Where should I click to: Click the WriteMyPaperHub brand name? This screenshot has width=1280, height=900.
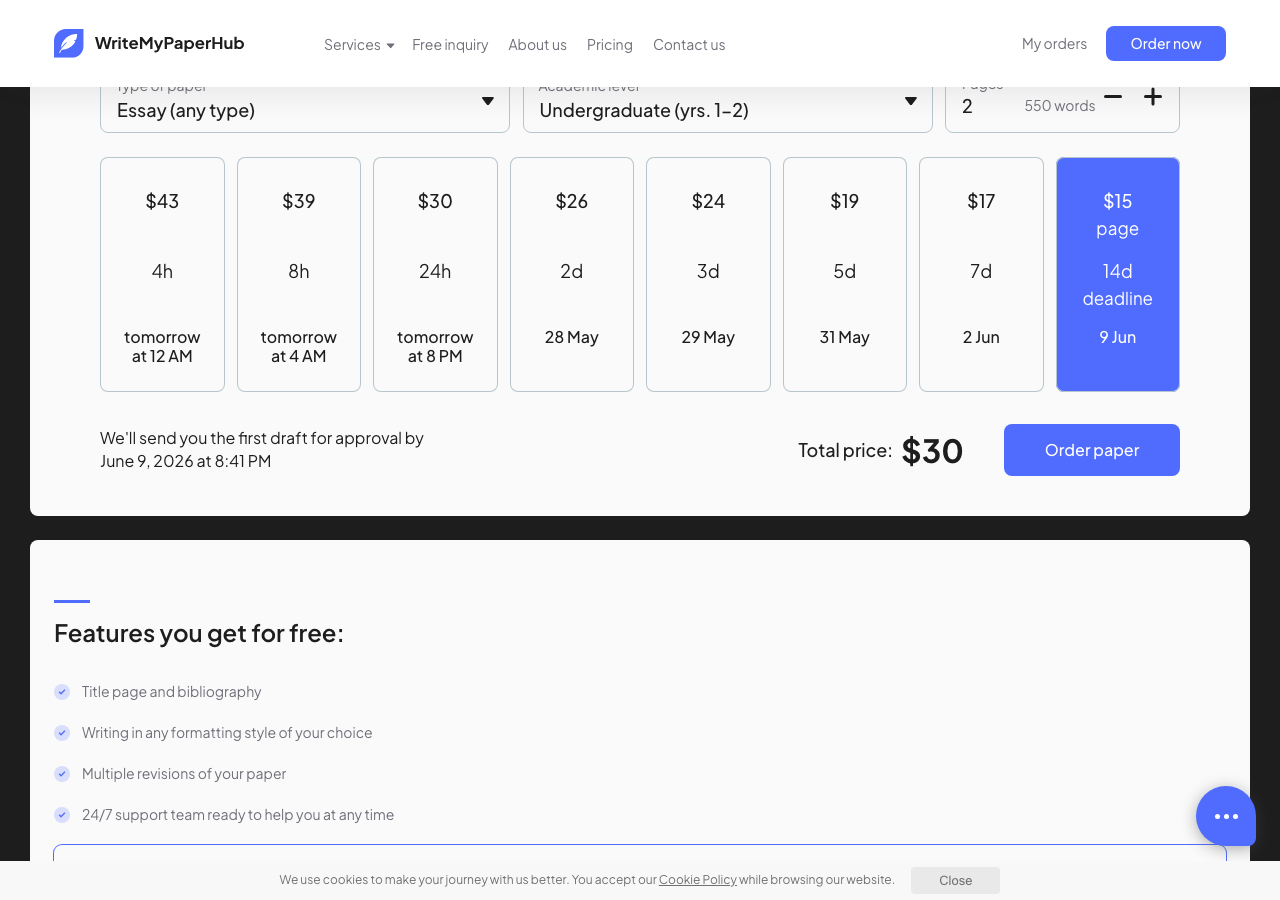pyautogui.click(x=169, y=43)
